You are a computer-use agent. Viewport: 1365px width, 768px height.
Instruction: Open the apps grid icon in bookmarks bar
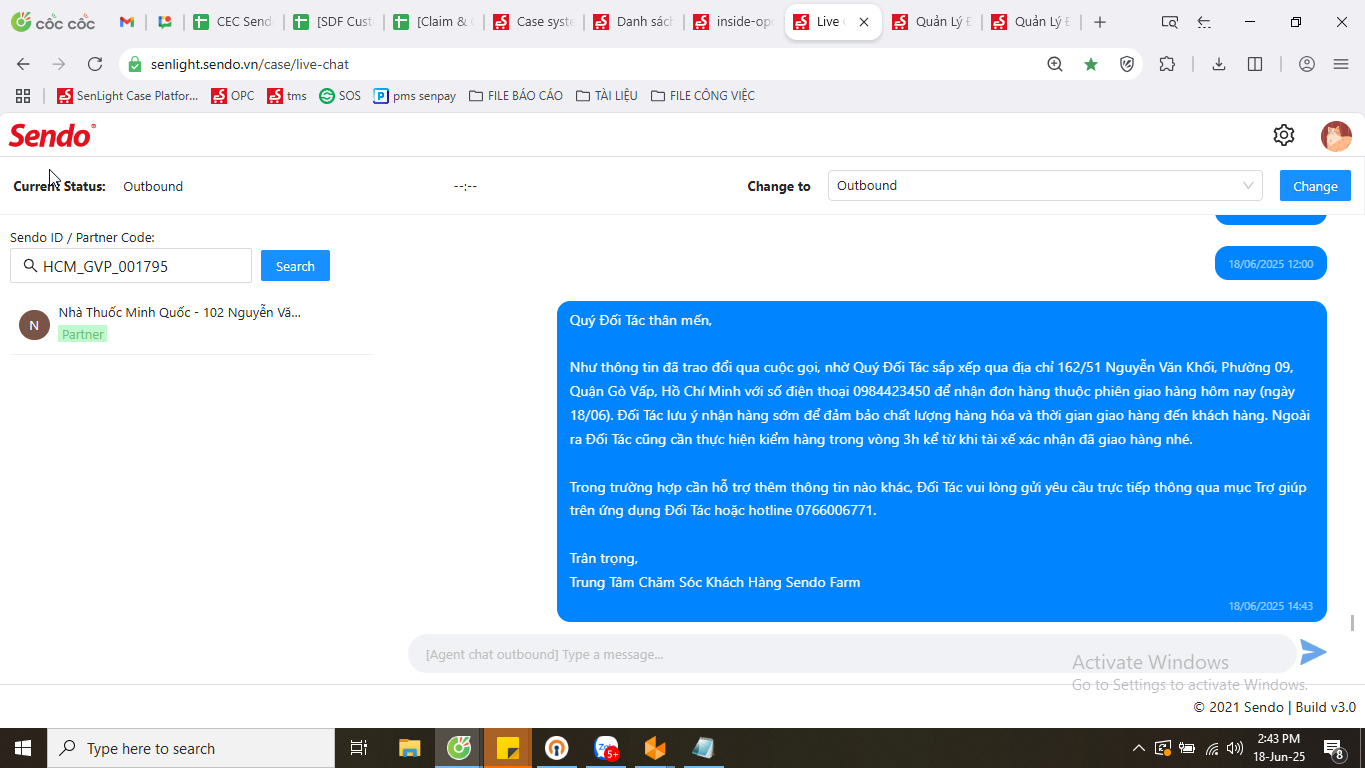click(x=23, y=96)
